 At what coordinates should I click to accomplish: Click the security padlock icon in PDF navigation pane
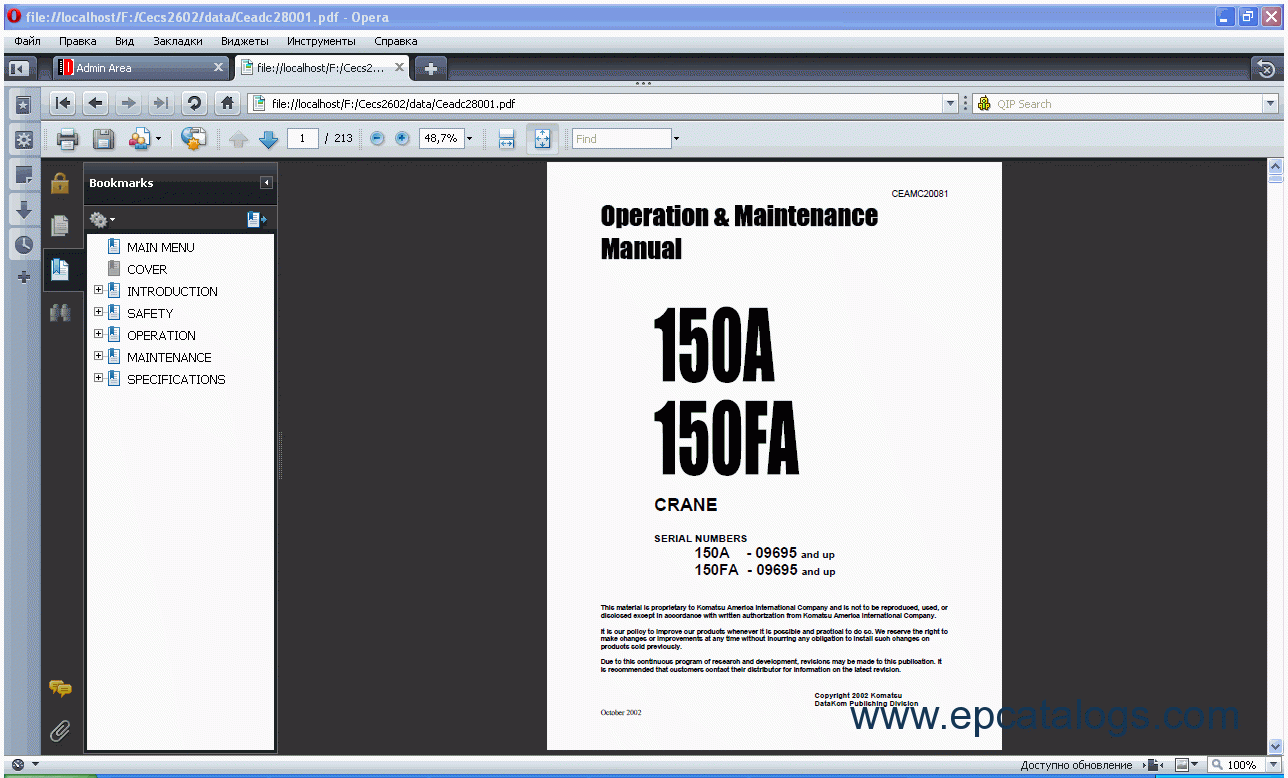coord(60,183)
